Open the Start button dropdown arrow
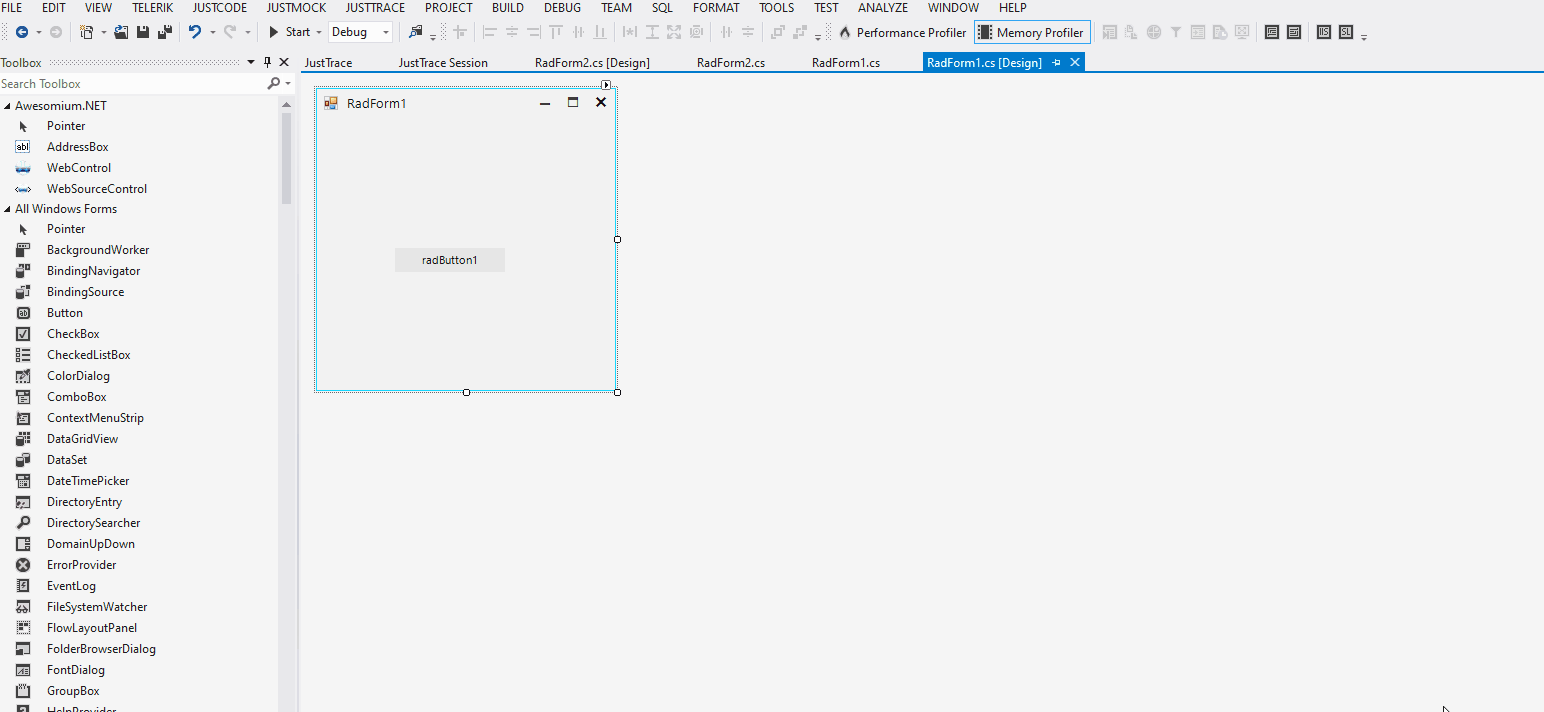The height and width of the screenshot is (712, 1544). [318, 33]
